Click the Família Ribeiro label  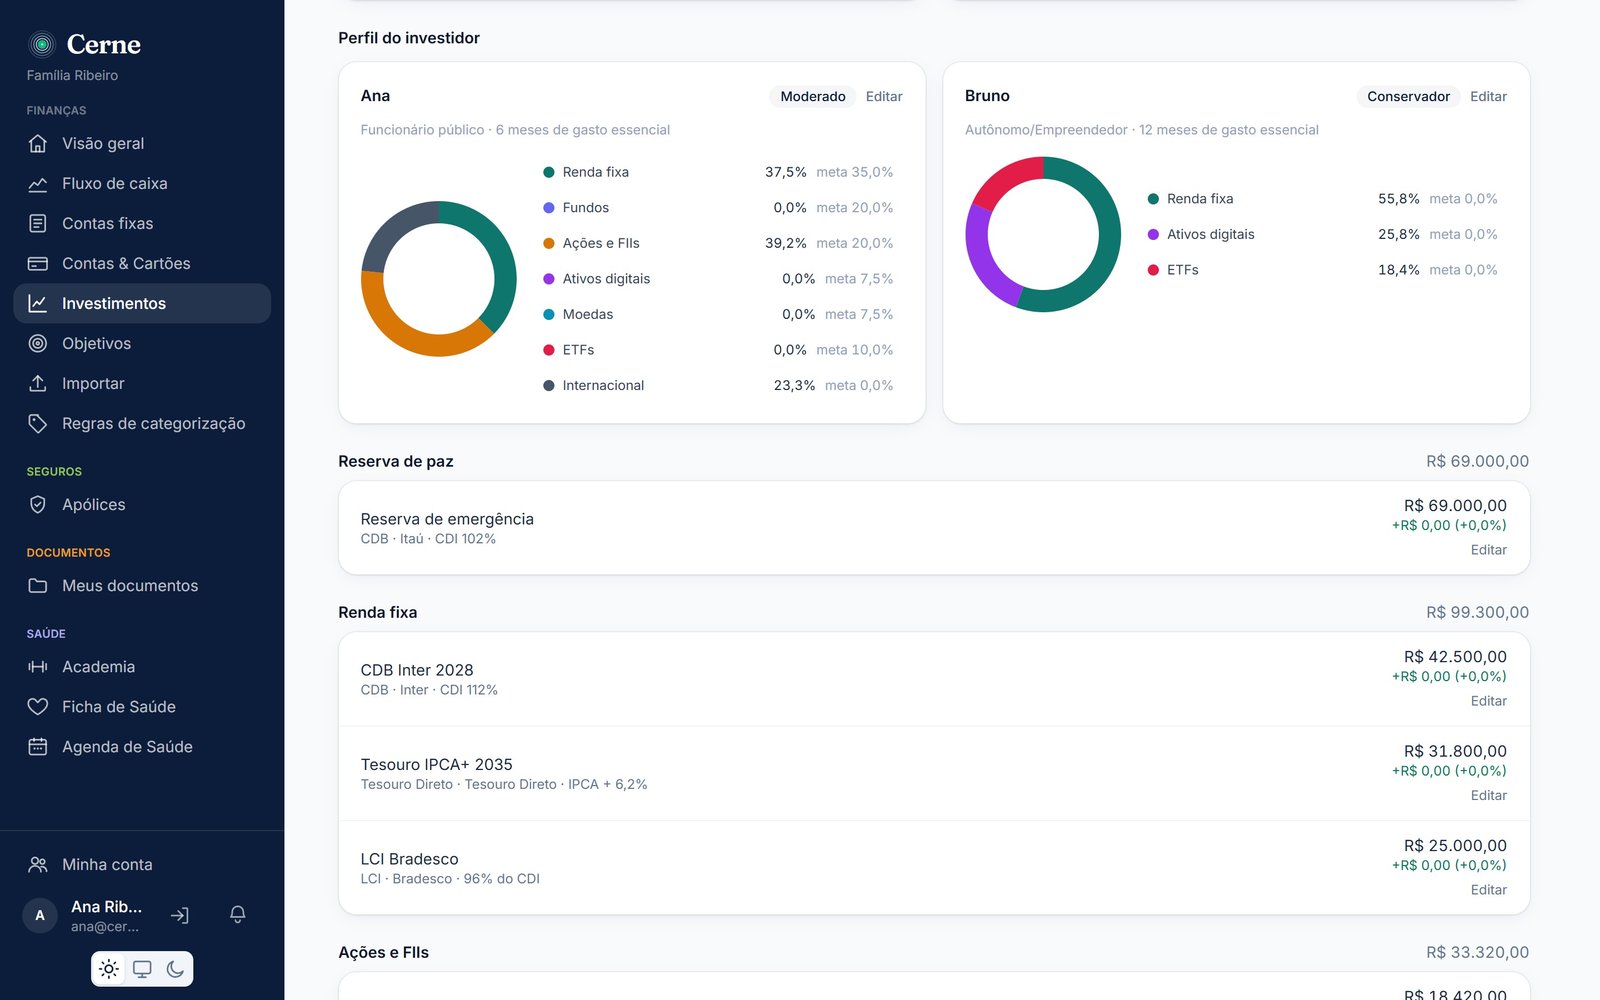coord(72,75)
